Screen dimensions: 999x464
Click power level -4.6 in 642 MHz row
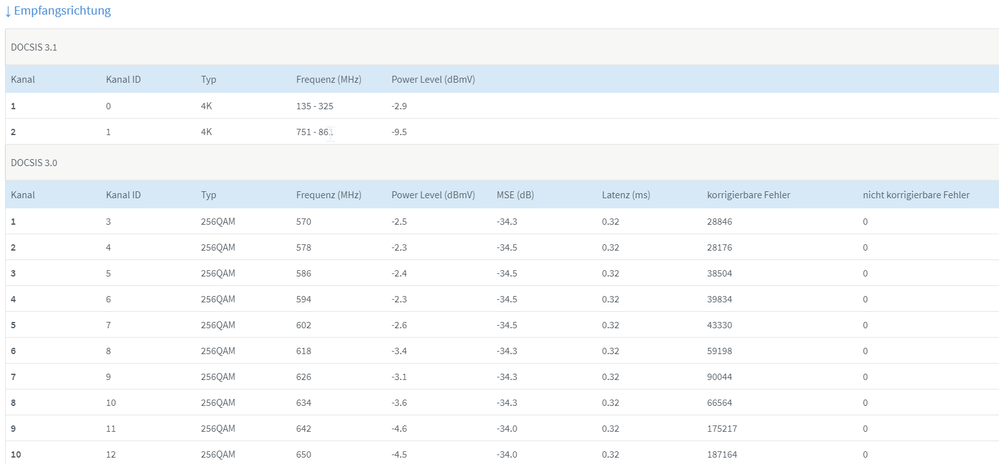tap(399, 429)
